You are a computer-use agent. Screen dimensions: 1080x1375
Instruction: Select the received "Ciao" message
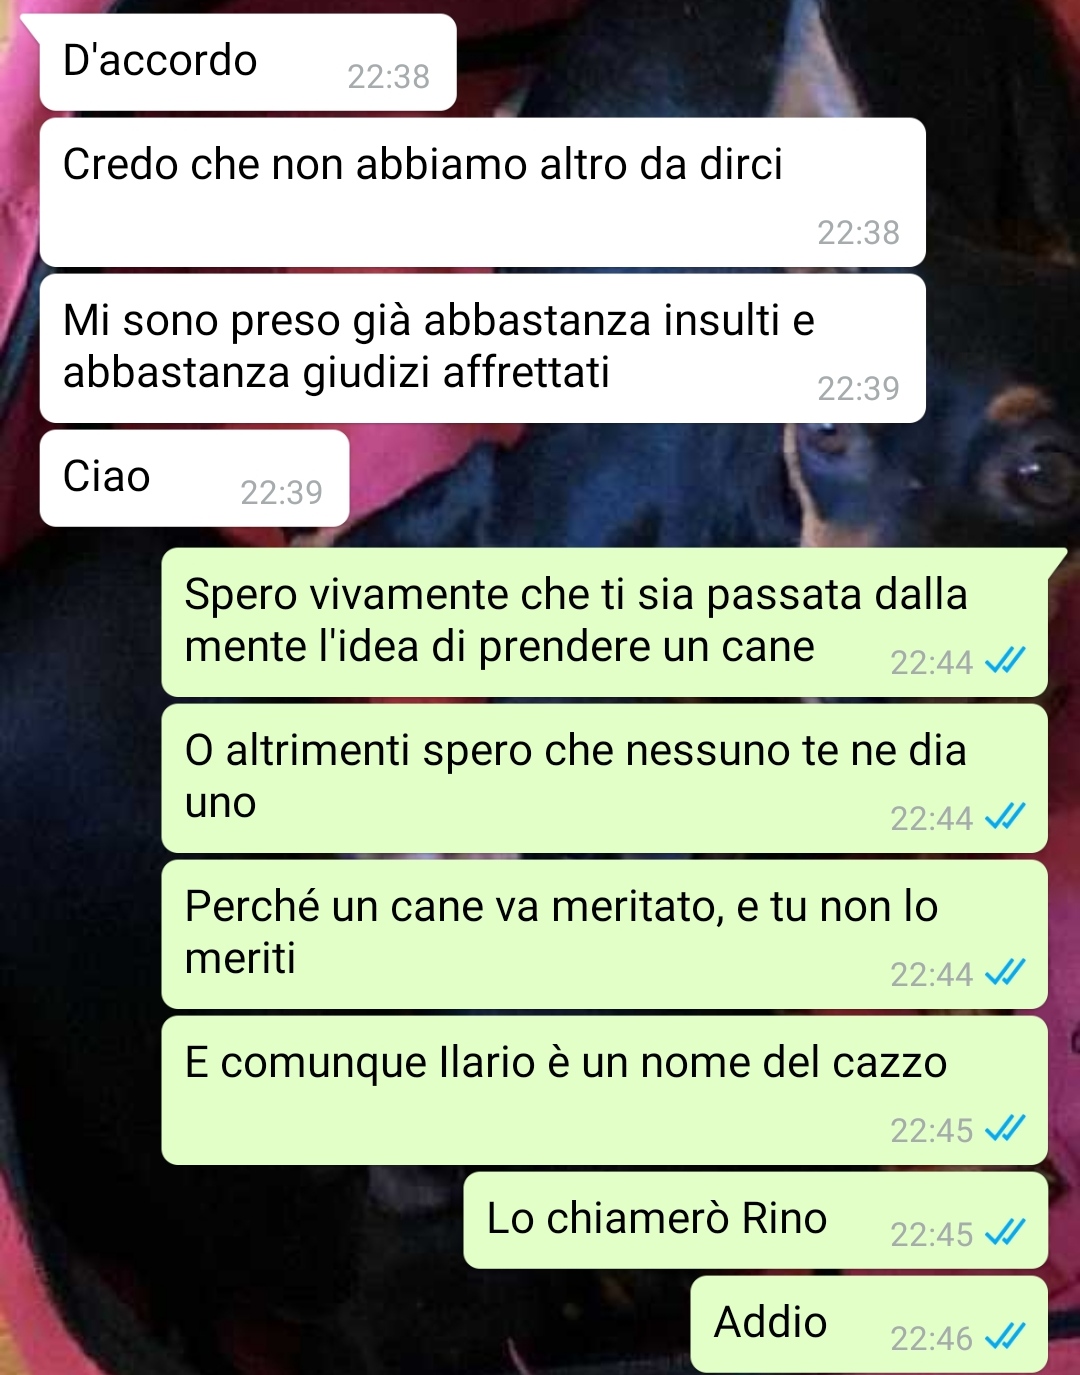[x=194, y=478]
